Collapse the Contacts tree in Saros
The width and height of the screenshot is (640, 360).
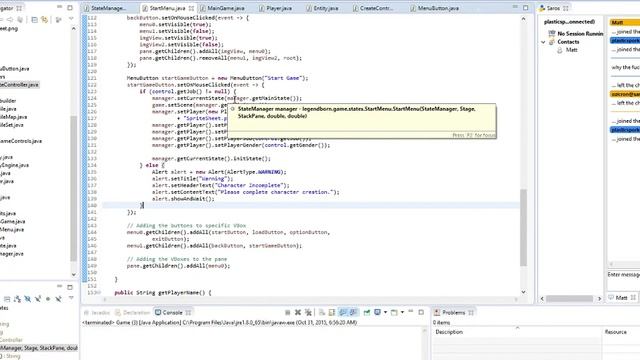pos(543,42)
